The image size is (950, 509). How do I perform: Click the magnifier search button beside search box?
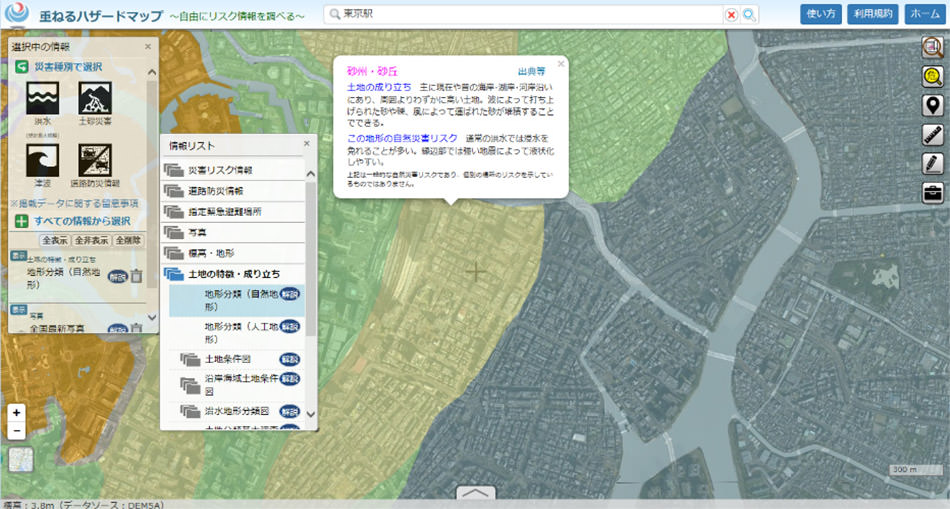point(749,15)
